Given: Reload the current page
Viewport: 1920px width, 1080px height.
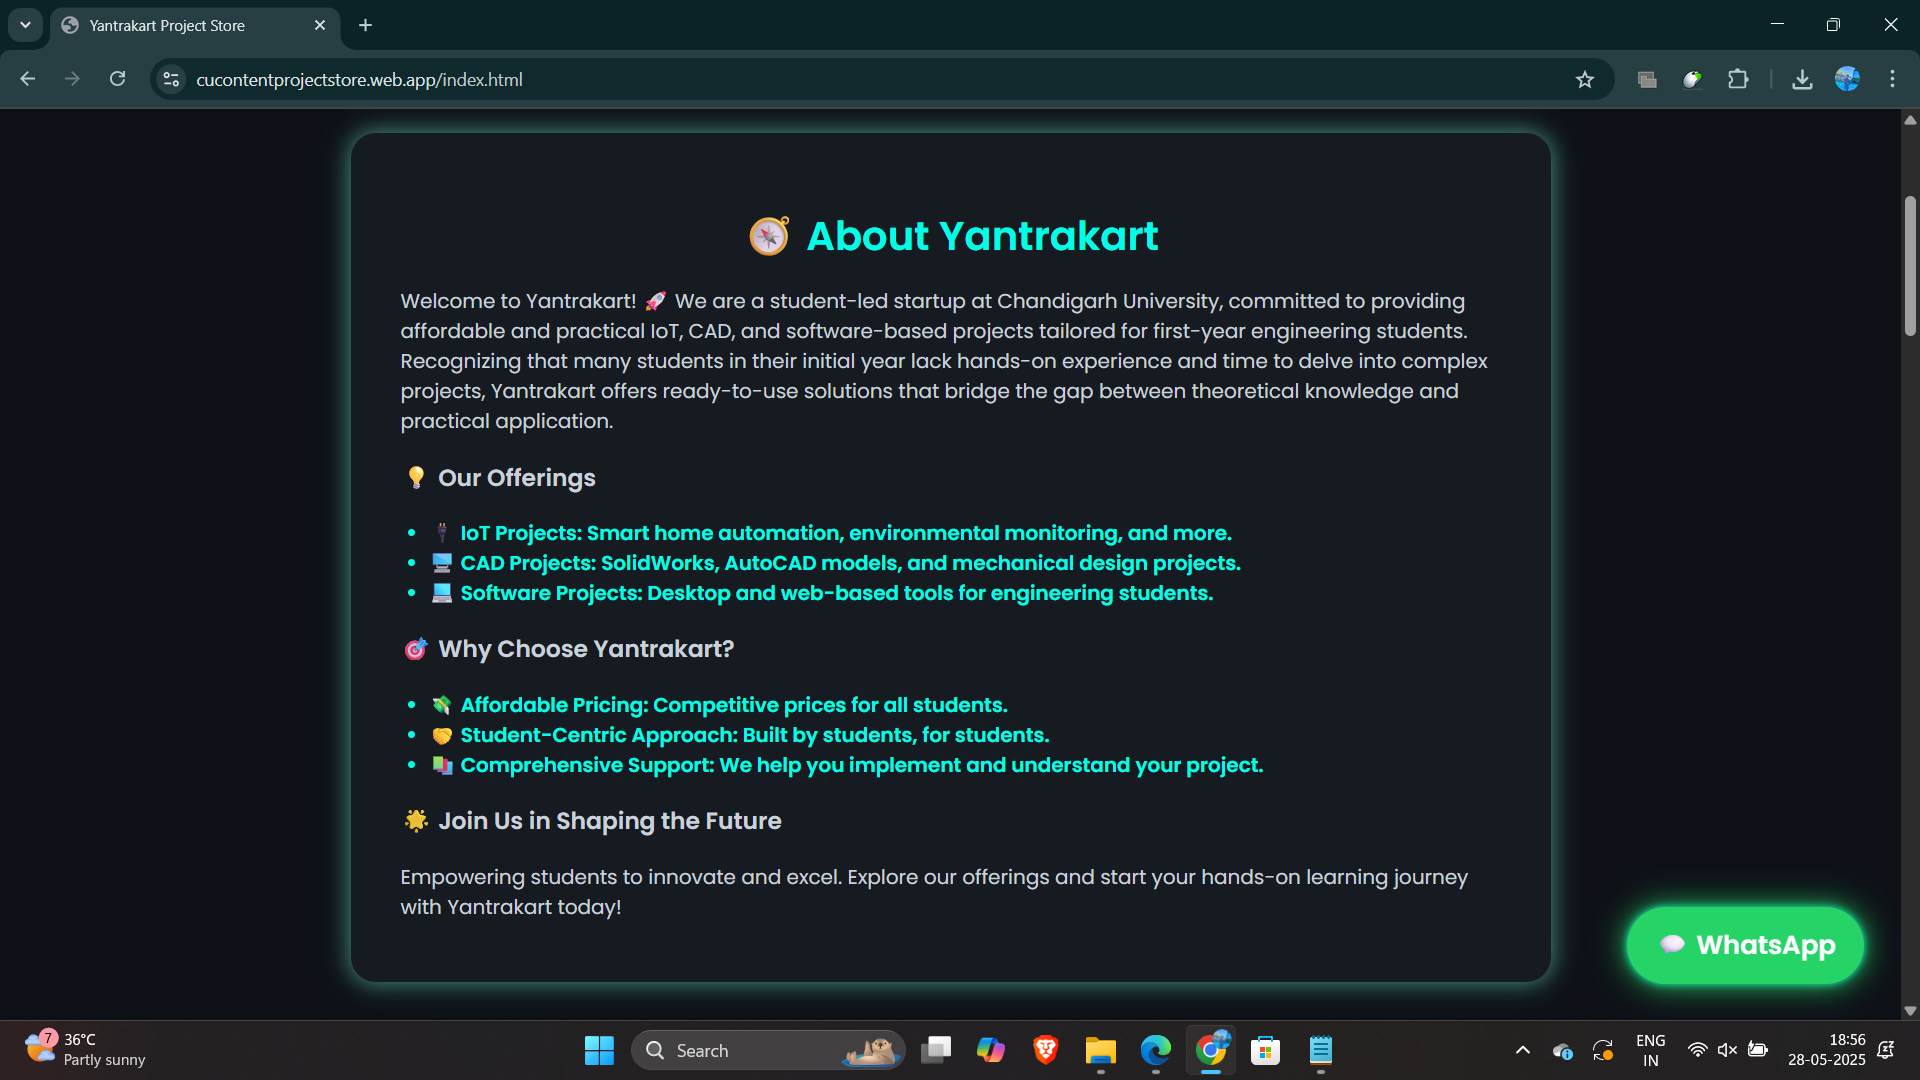Looking at the screenshot, I should (117, 79).
